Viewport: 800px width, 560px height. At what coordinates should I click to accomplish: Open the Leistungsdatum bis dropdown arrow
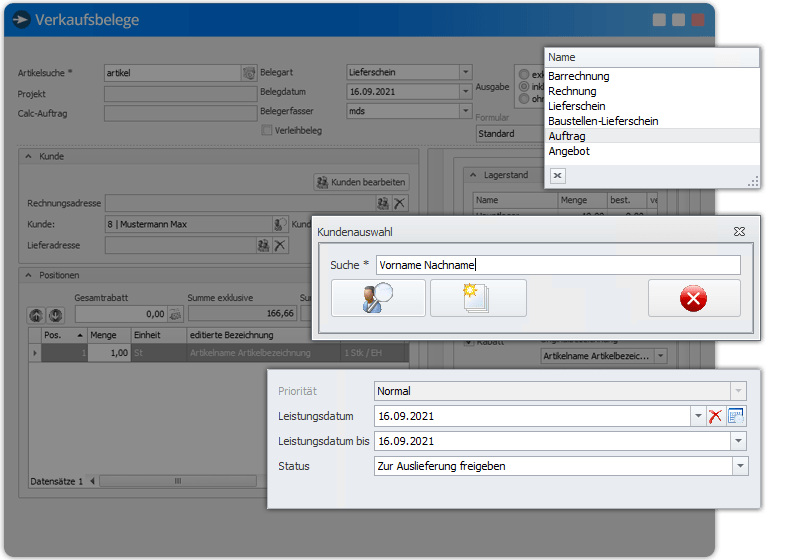[x=738, y=441]
